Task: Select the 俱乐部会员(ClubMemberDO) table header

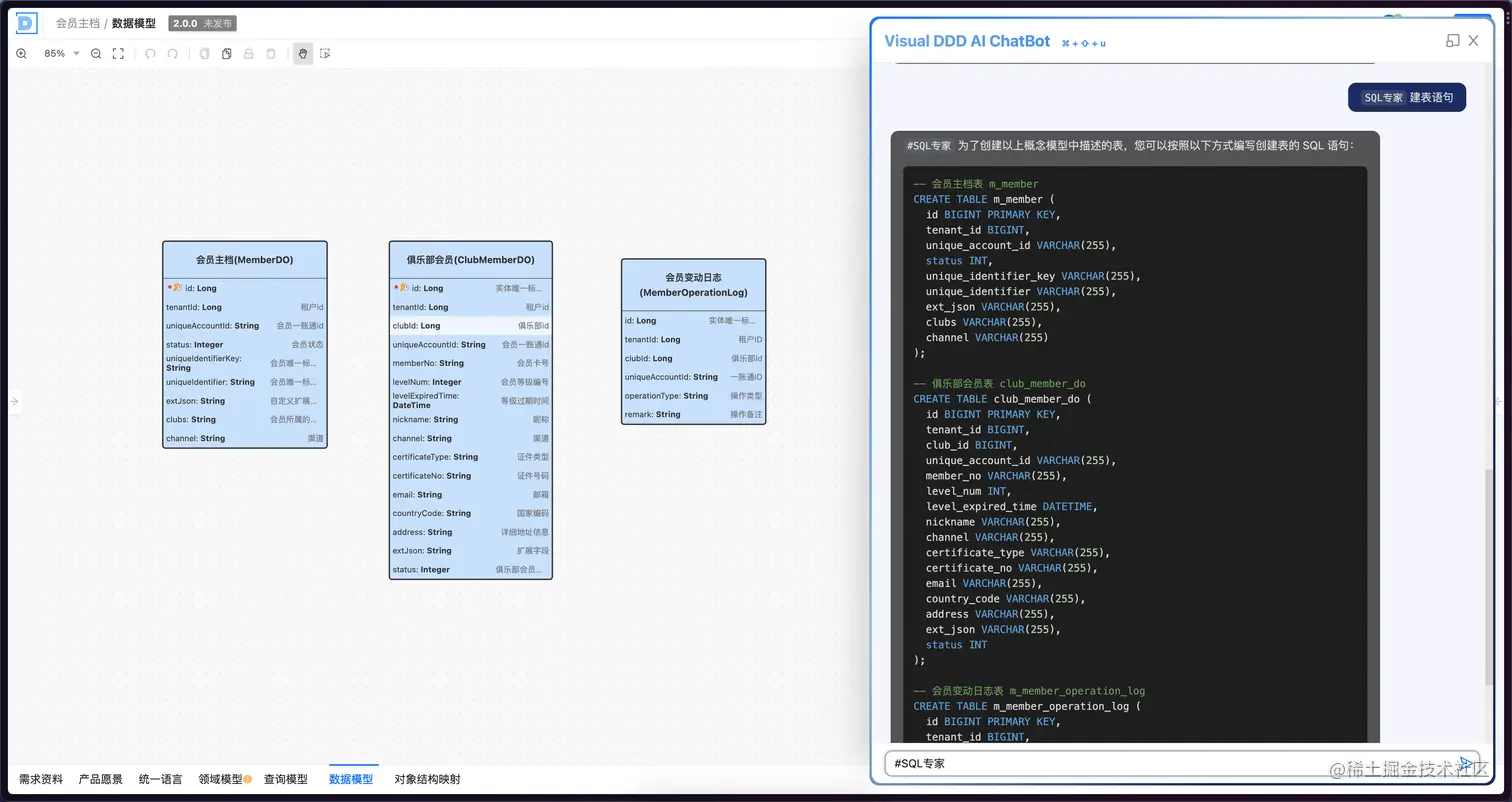Action: click(x=471, y=260)
